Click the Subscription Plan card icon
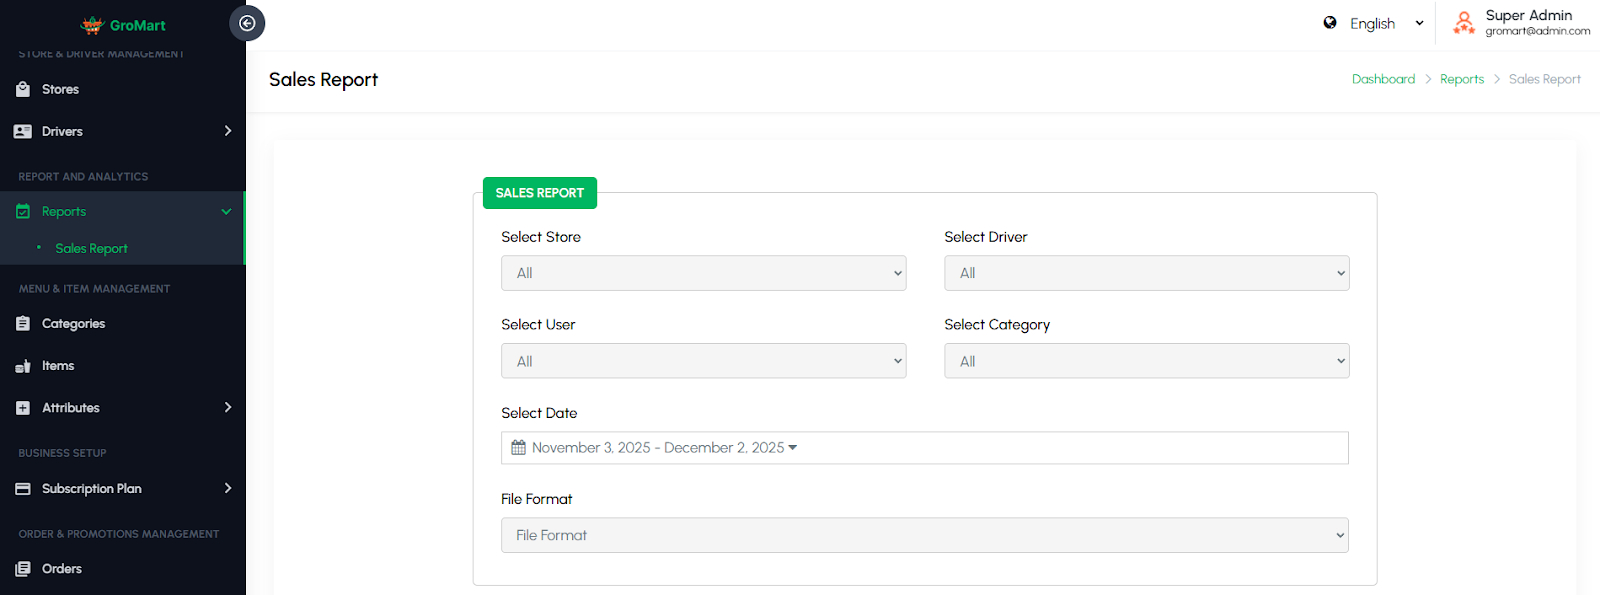Image resolution: width=1600 pixels, height=595 pixels. click(23, 489)
